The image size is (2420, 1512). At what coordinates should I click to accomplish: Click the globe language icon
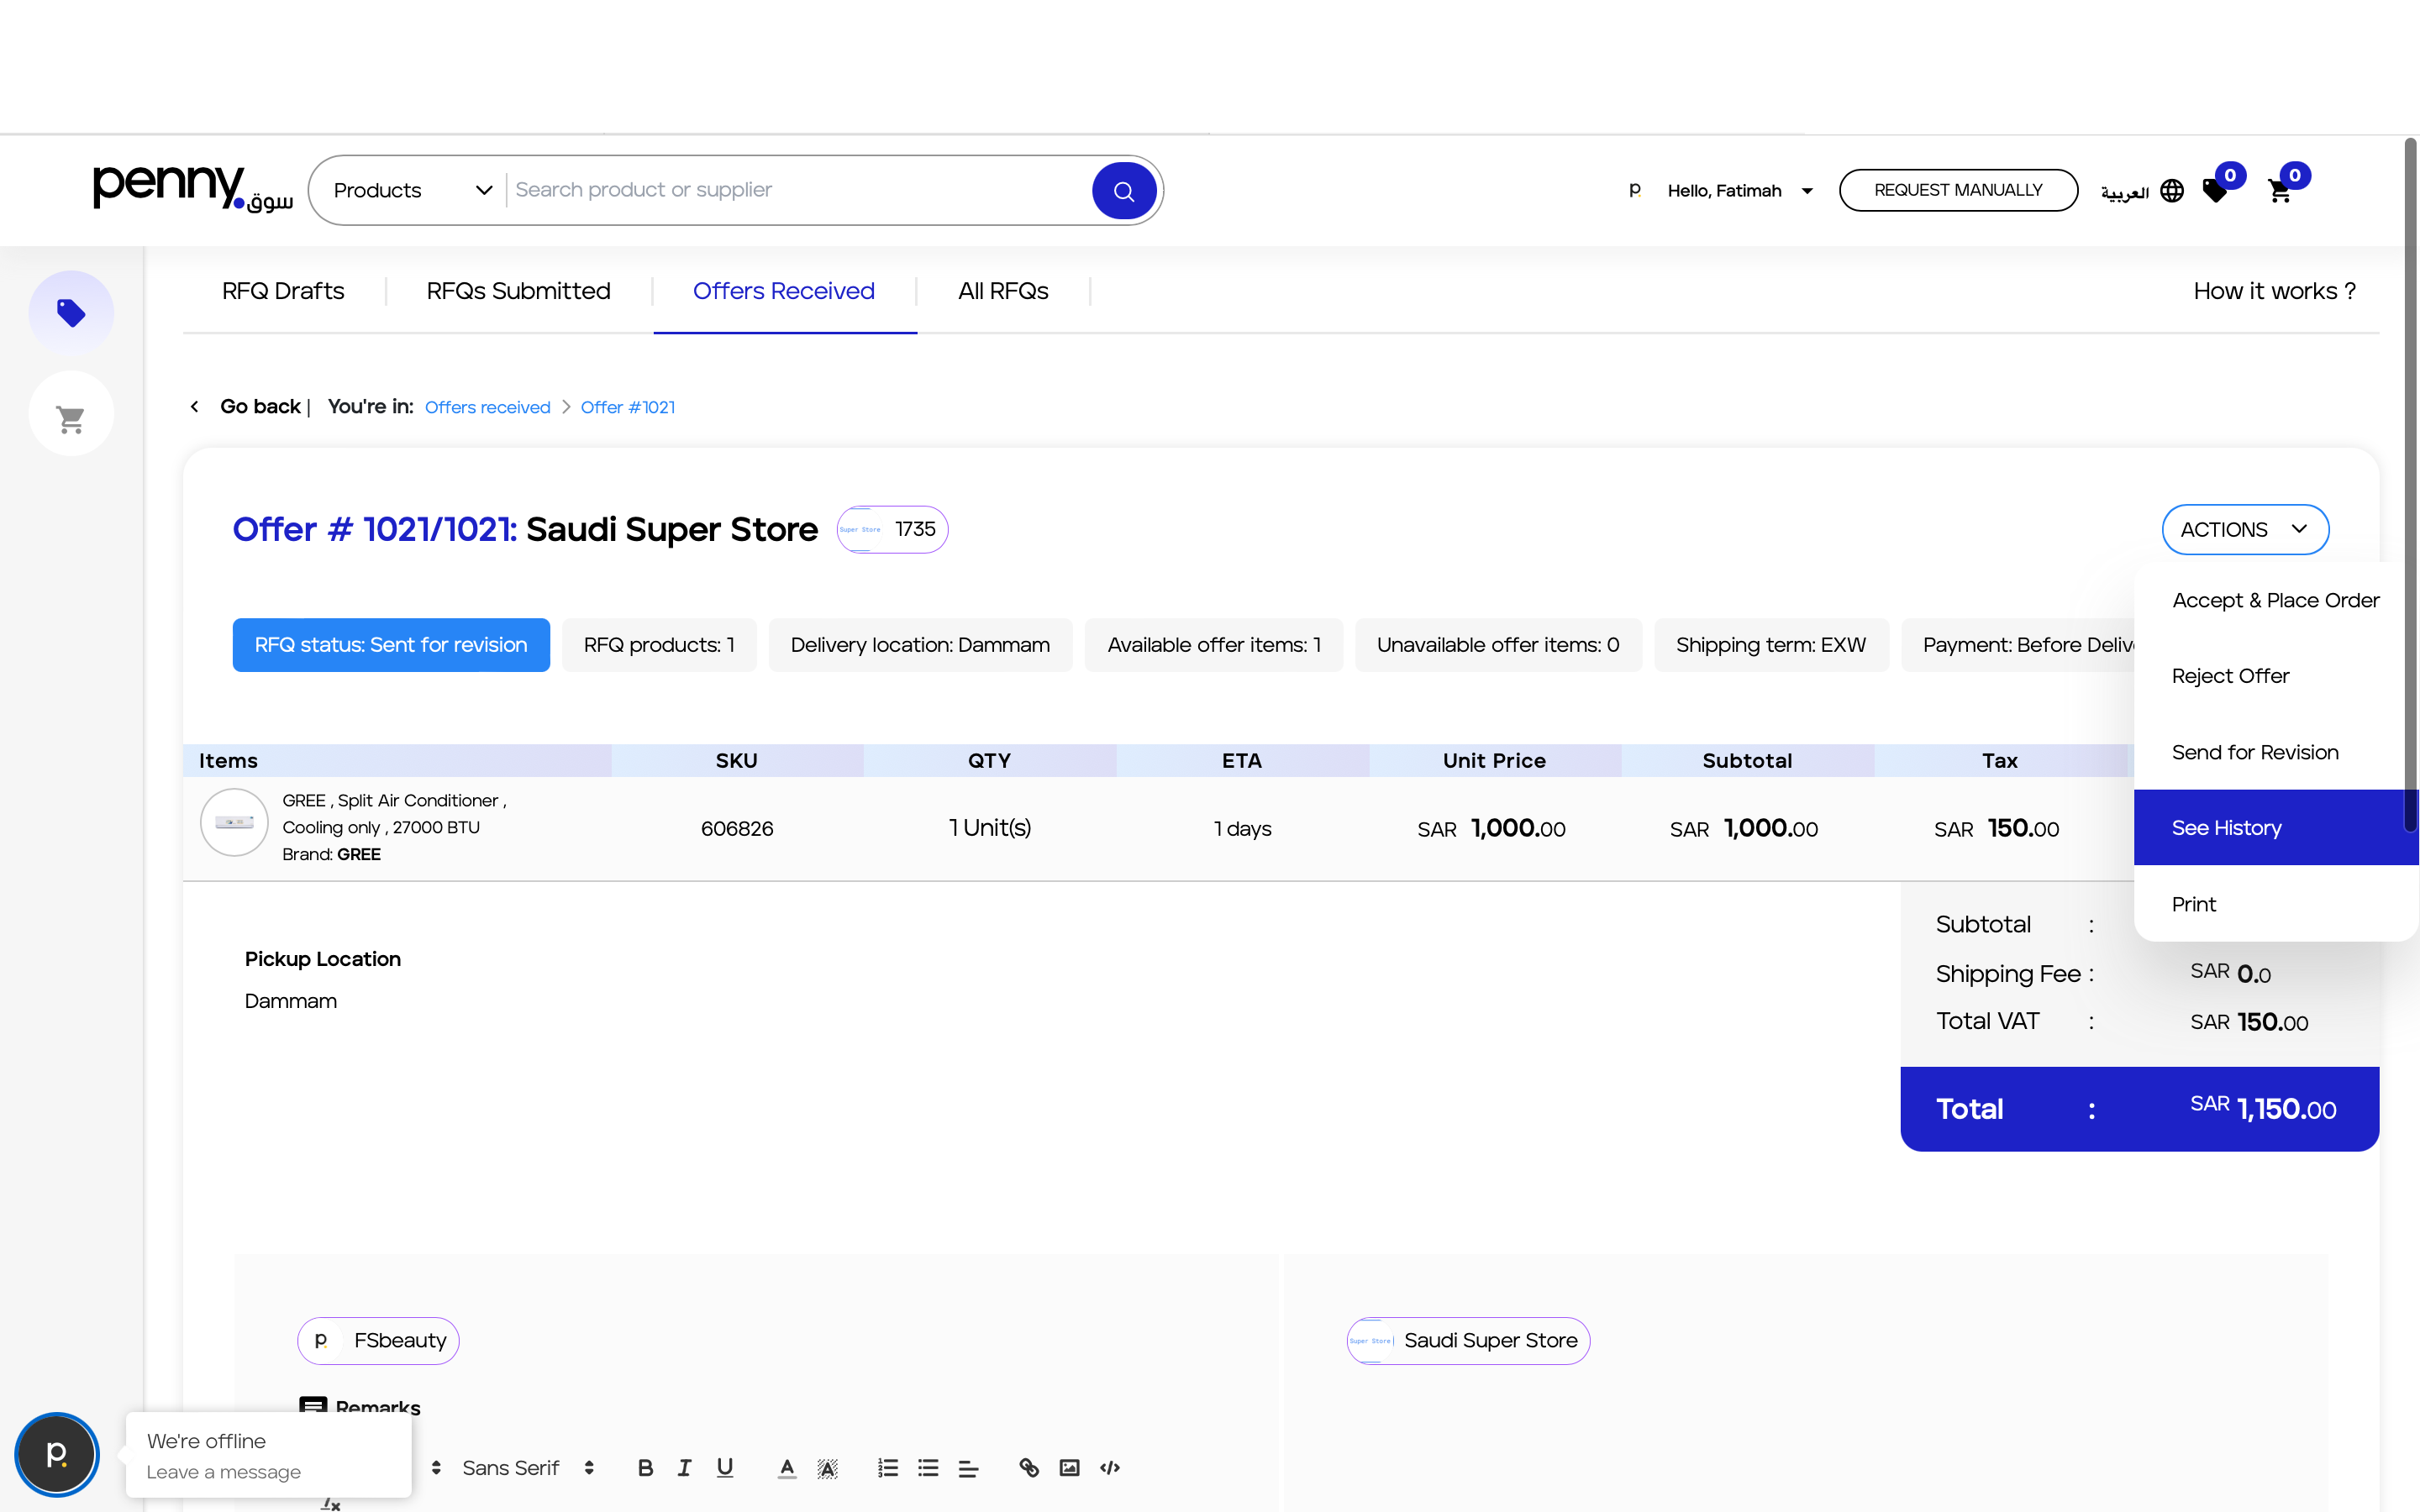[x=2172, y=190]
